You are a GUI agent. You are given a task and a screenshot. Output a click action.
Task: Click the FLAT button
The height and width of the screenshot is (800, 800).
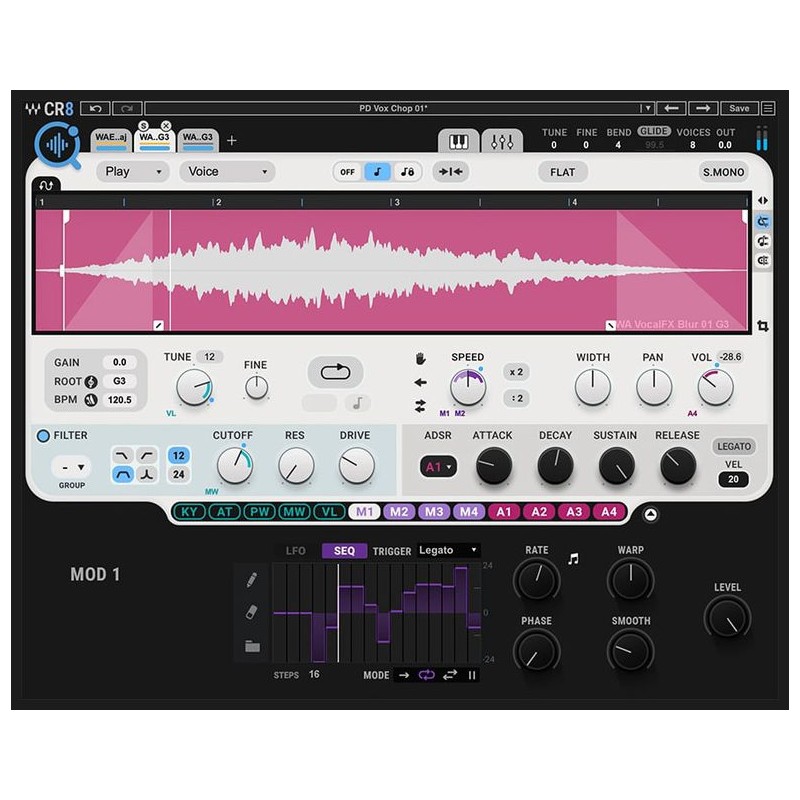[x=562, y=171]
